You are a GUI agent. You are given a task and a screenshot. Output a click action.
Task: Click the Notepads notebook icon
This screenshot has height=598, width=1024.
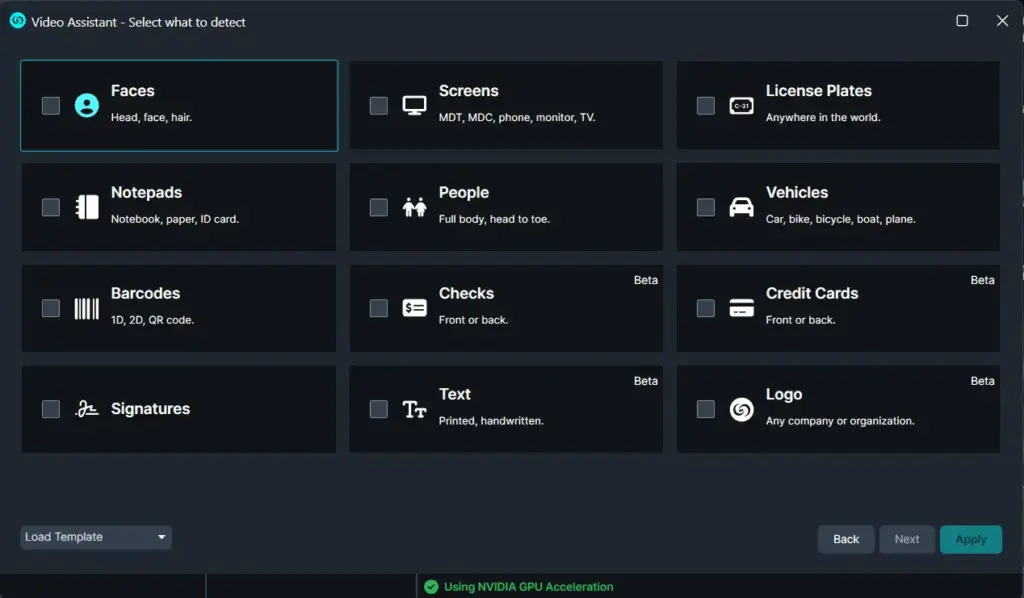87,207
